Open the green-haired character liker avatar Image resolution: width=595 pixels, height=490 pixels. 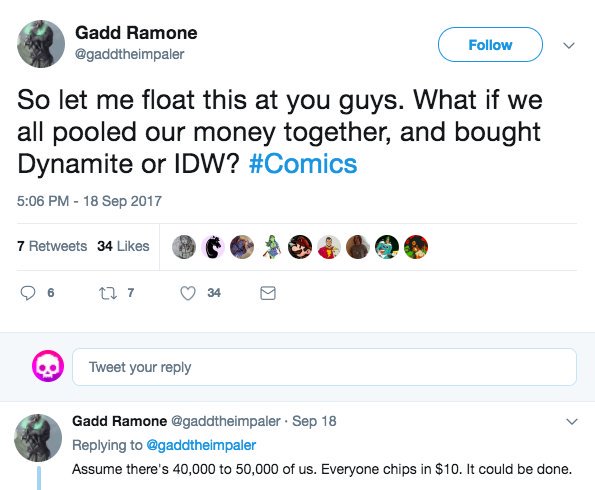coord(271,247)
